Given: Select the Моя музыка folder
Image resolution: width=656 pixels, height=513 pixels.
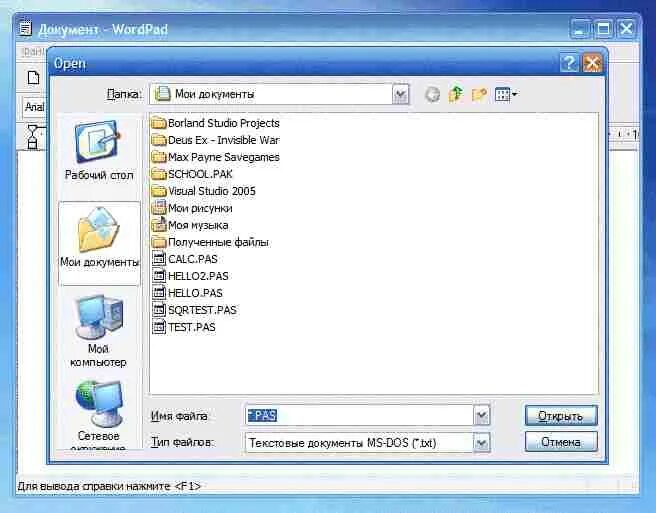Looking at the screenshot, I should tap(190, 225).
